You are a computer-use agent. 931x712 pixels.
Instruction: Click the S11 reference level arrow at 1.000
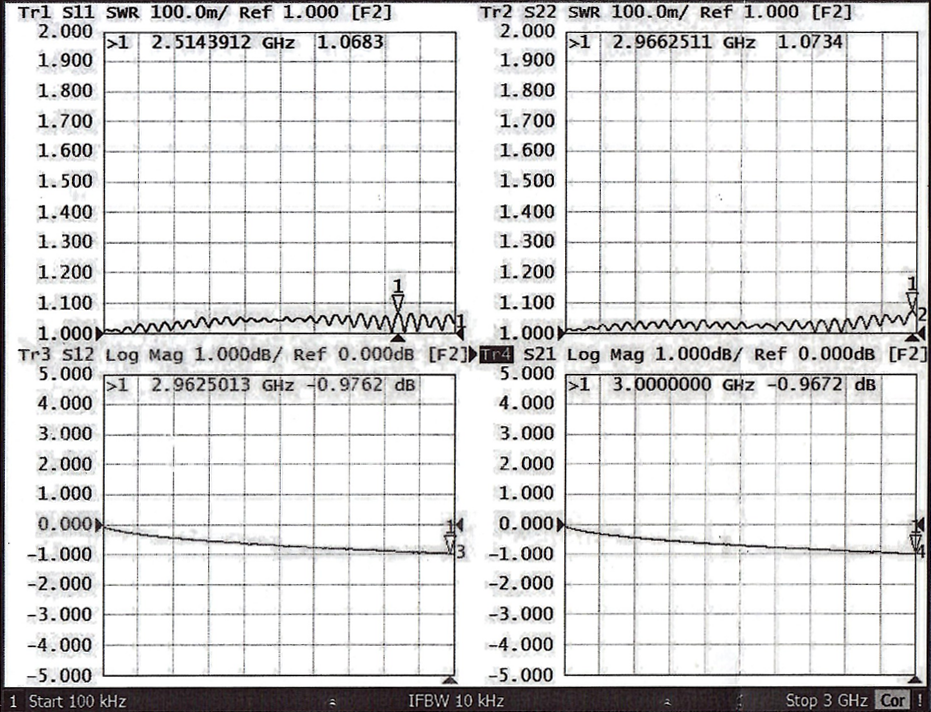click(99, 332)
